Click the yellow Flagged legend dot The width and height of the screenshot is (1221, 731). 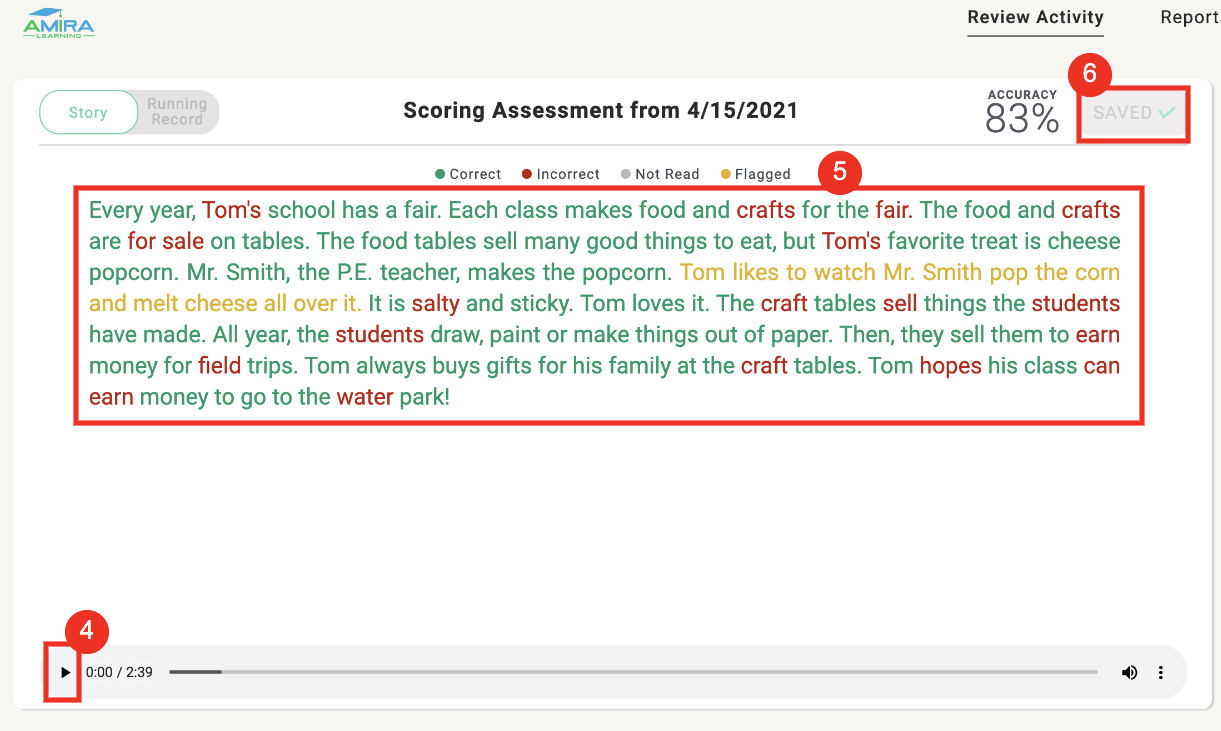click(x=727, y=173)
